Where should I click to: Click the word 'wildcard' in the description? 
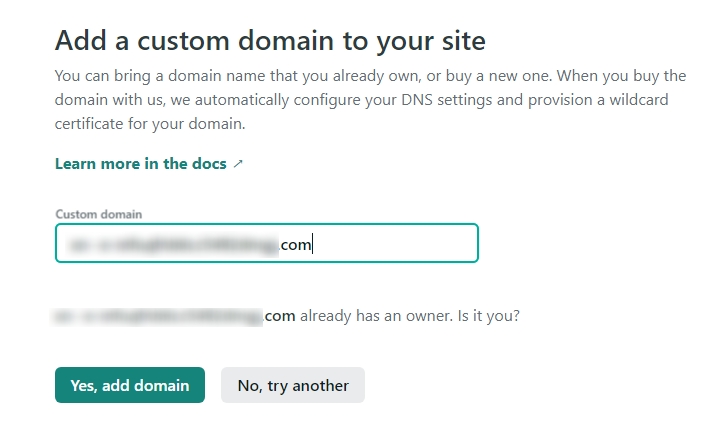tap(639, 100)
